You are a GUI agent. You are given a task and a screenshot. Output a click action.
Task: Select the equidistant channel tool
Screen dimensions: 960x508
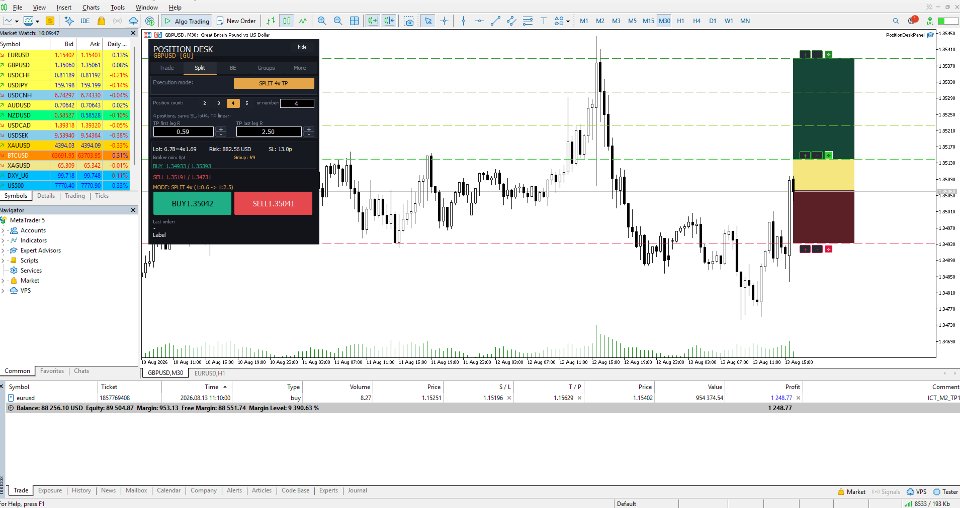click(511, 21)
